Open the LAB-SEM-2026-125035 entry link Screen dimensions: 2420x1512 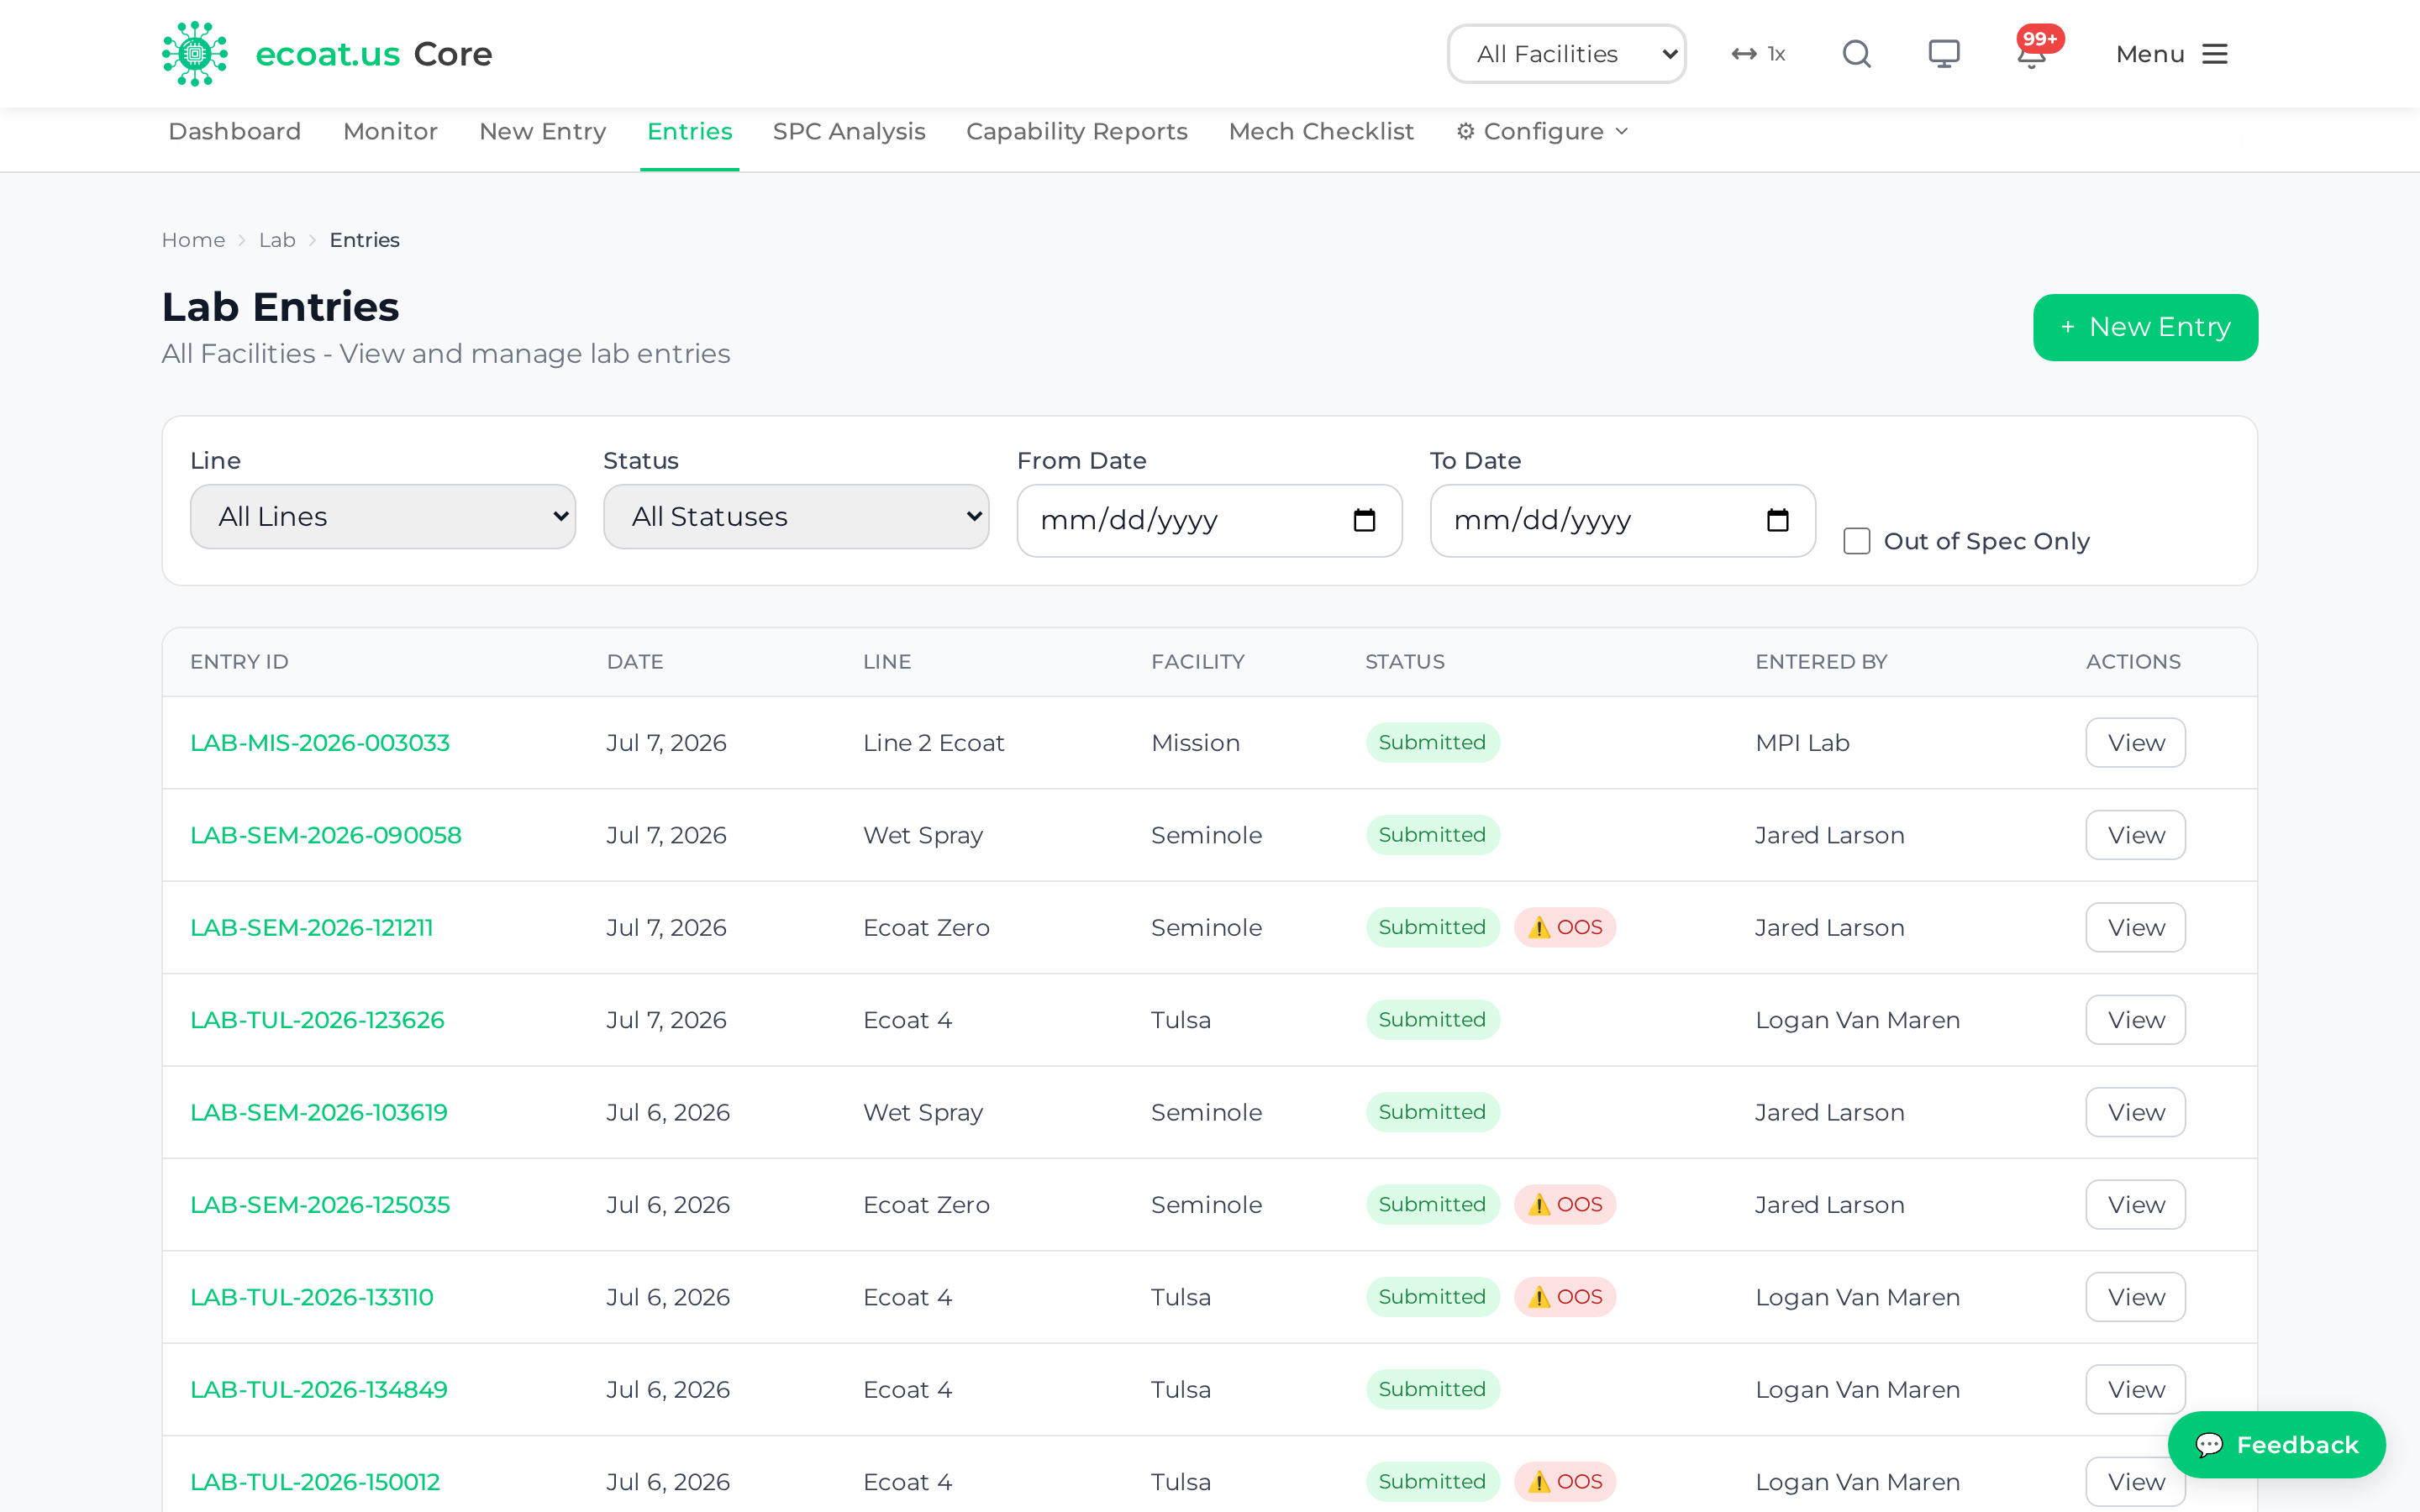[320, 1204]
